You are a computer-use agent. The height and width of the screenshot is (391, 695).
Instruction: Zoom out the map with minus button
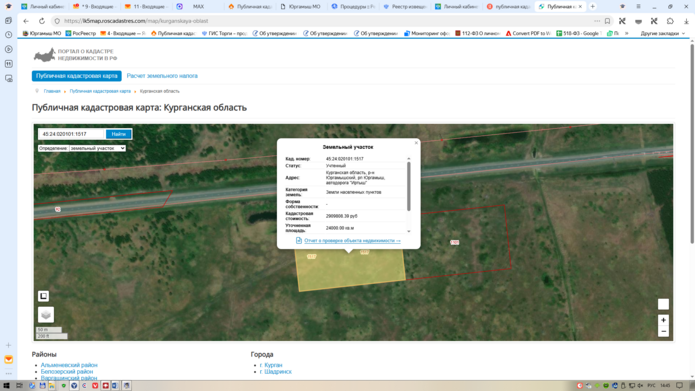tap(663, 331)
